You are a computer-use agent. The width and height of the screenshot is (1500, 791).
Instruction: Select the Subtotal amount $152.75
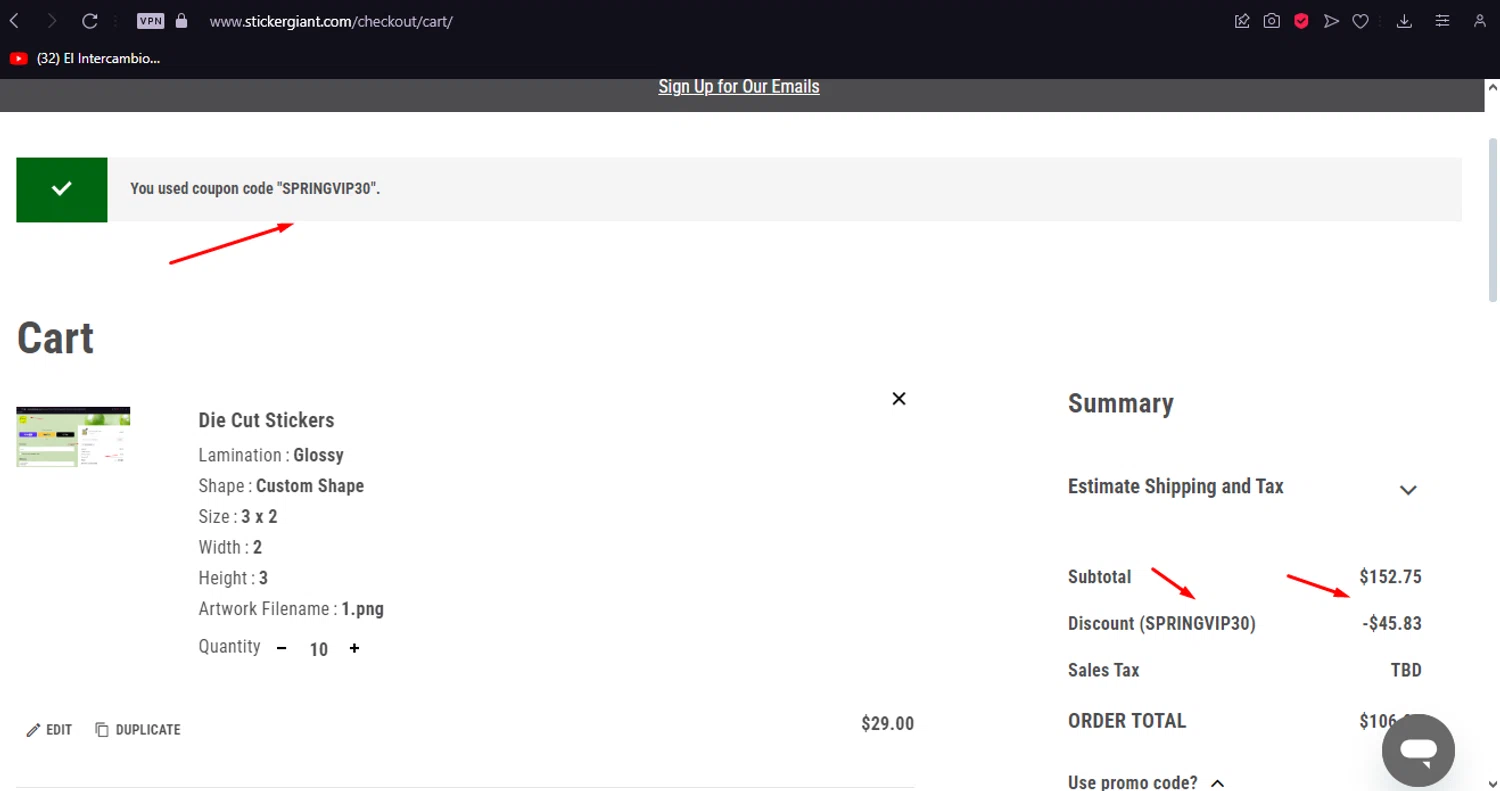coord(1390,577)
